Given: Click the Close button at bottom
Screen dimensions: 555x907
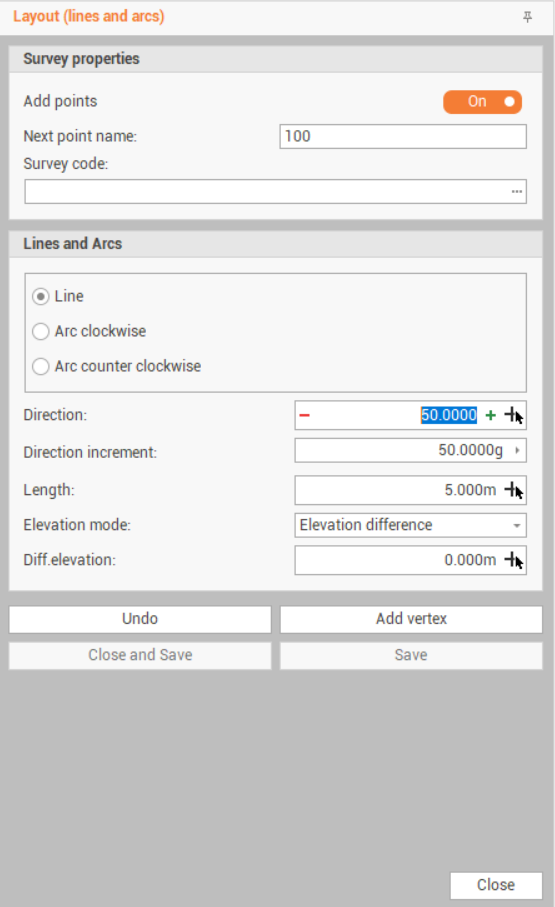Looking at the screenshot, I should pyautogui.click(x=496, y=885).
